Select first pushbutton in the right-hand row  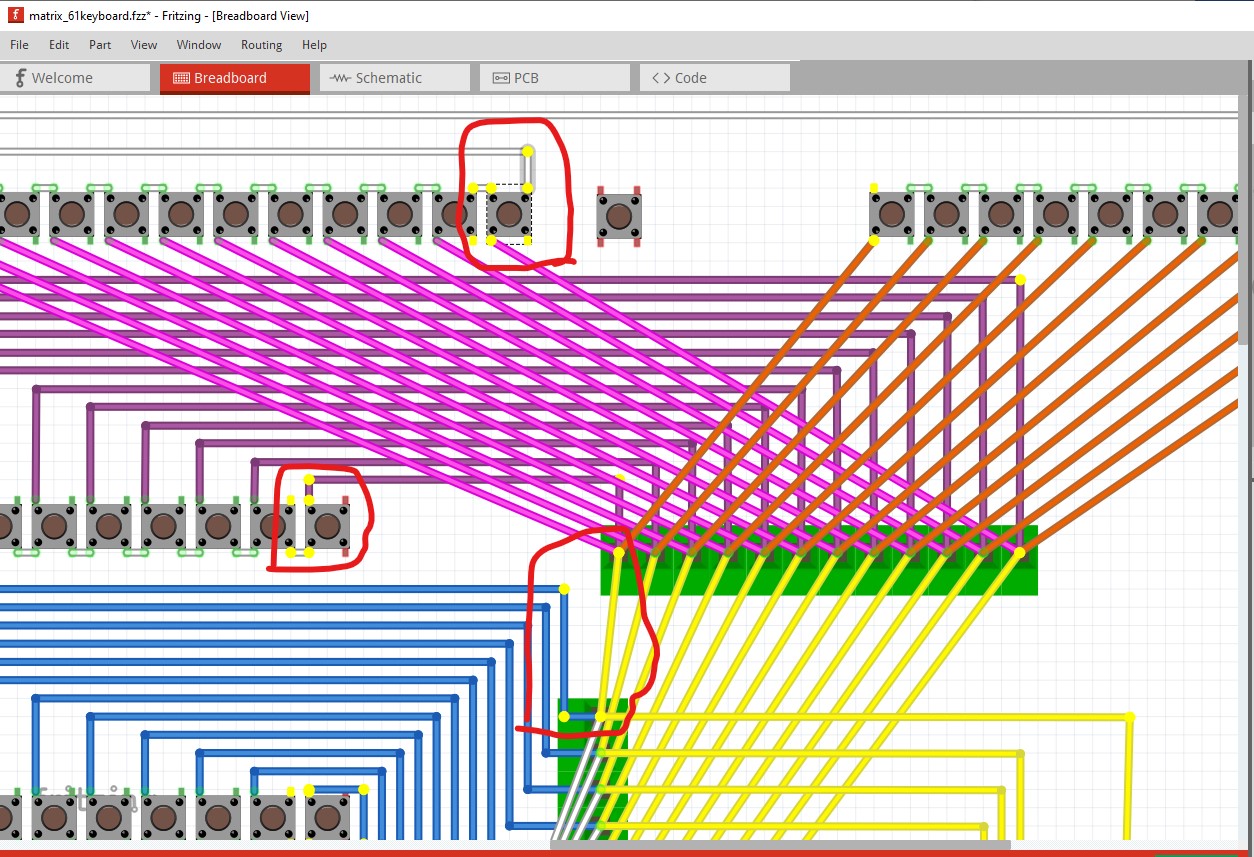coord(892,213)
